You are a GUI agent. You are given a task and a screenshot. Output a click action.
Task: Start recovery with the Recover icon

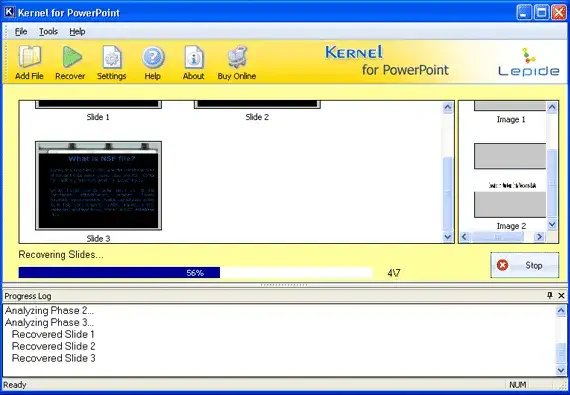(x=70, y=62)
